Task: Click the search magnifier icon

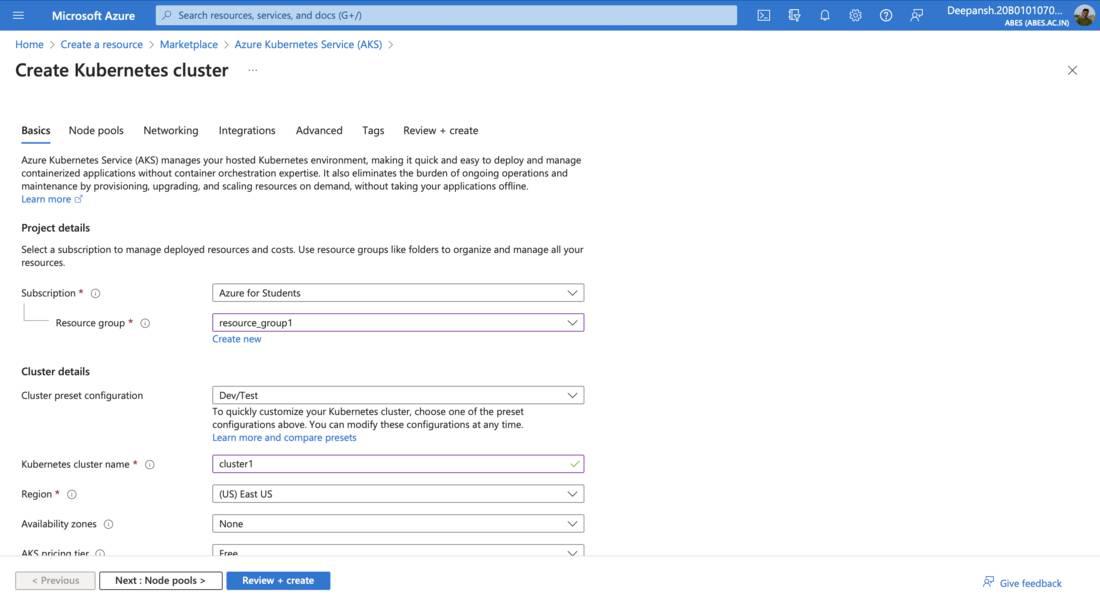Action: 167,15
